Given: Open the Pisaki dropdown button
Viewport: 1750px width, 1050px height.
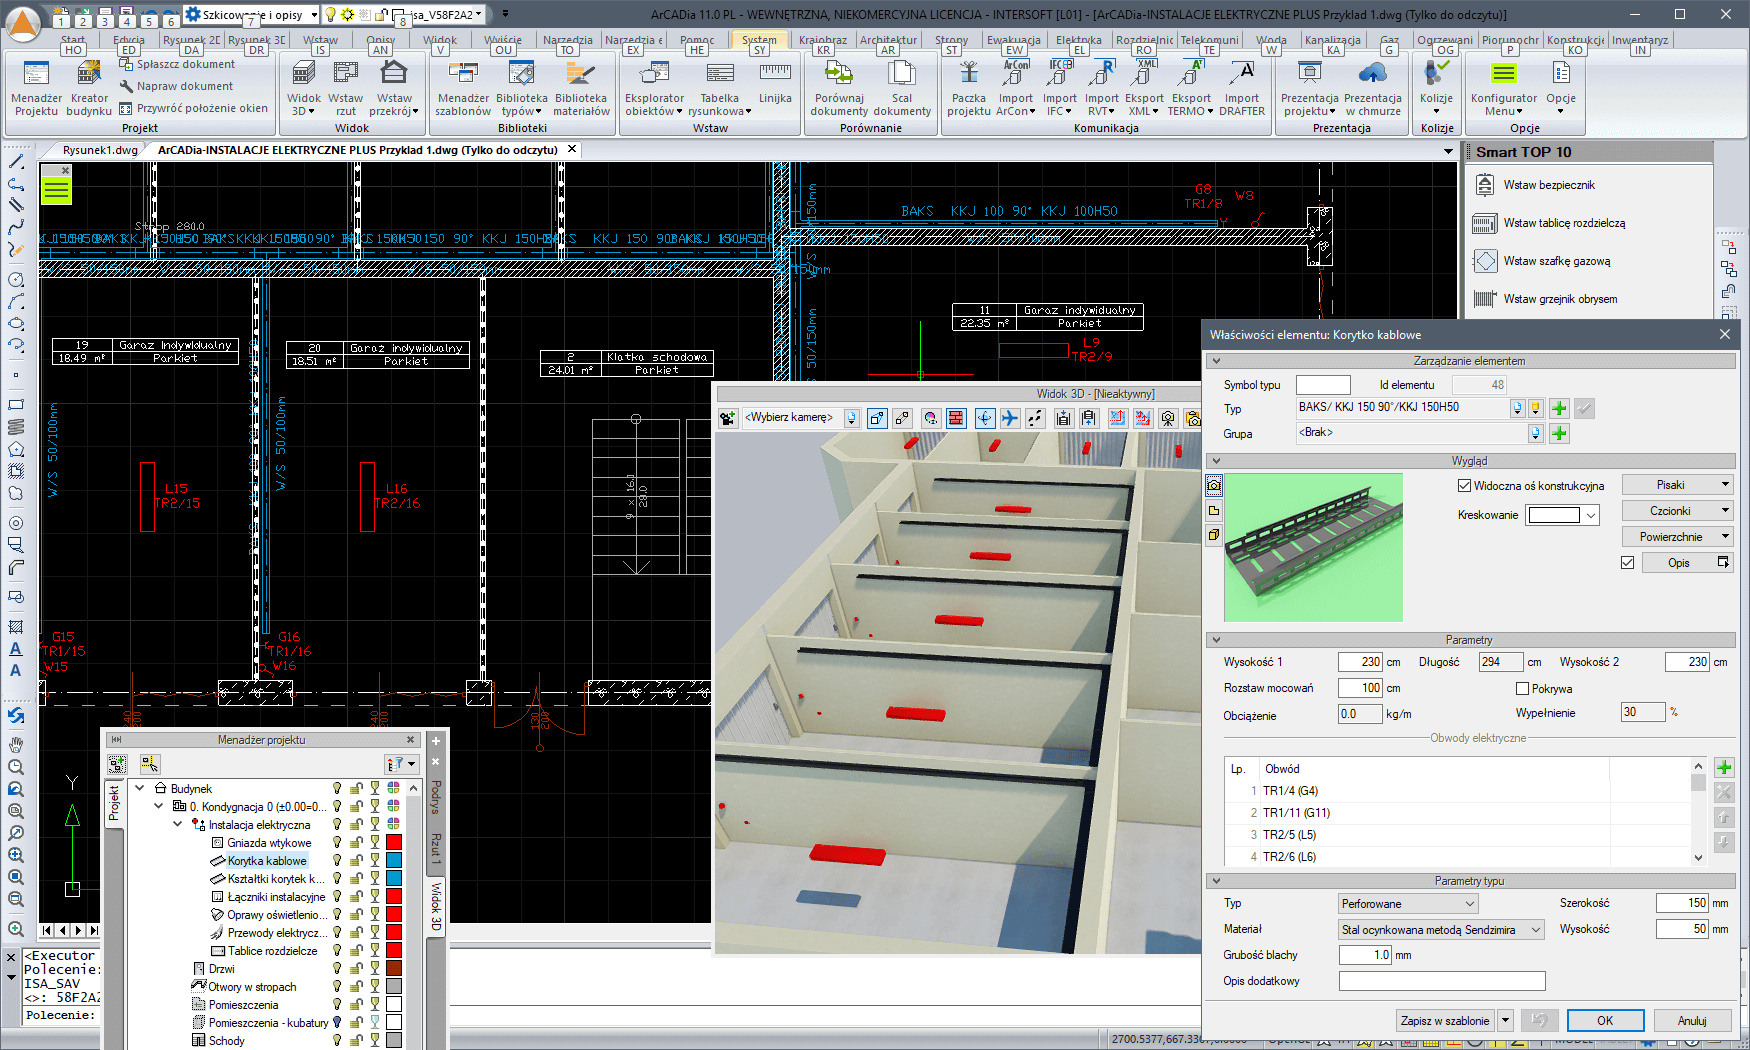Looking at the screenshot, I should click(x=1677, y=485).
